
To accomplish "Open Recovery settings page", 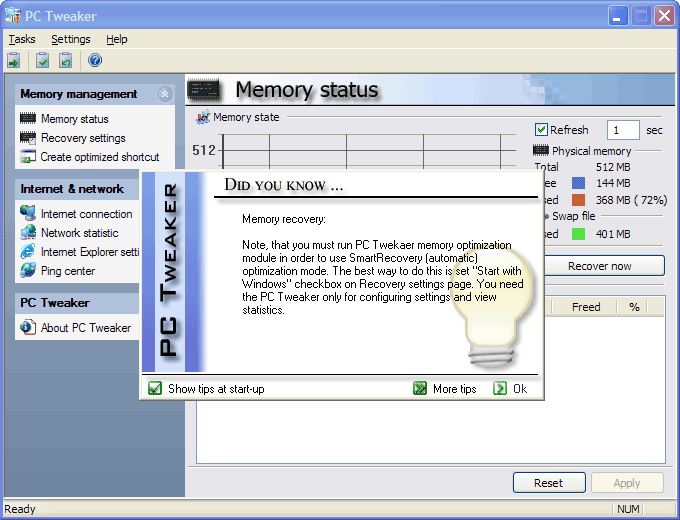I will click(x=83, y=138).
